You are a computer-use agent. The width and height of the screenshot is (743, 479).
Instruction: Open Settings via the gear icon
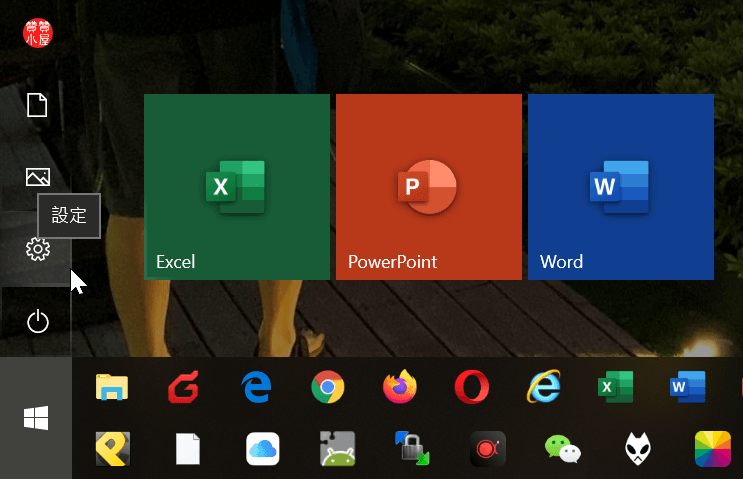coord(38,249)
